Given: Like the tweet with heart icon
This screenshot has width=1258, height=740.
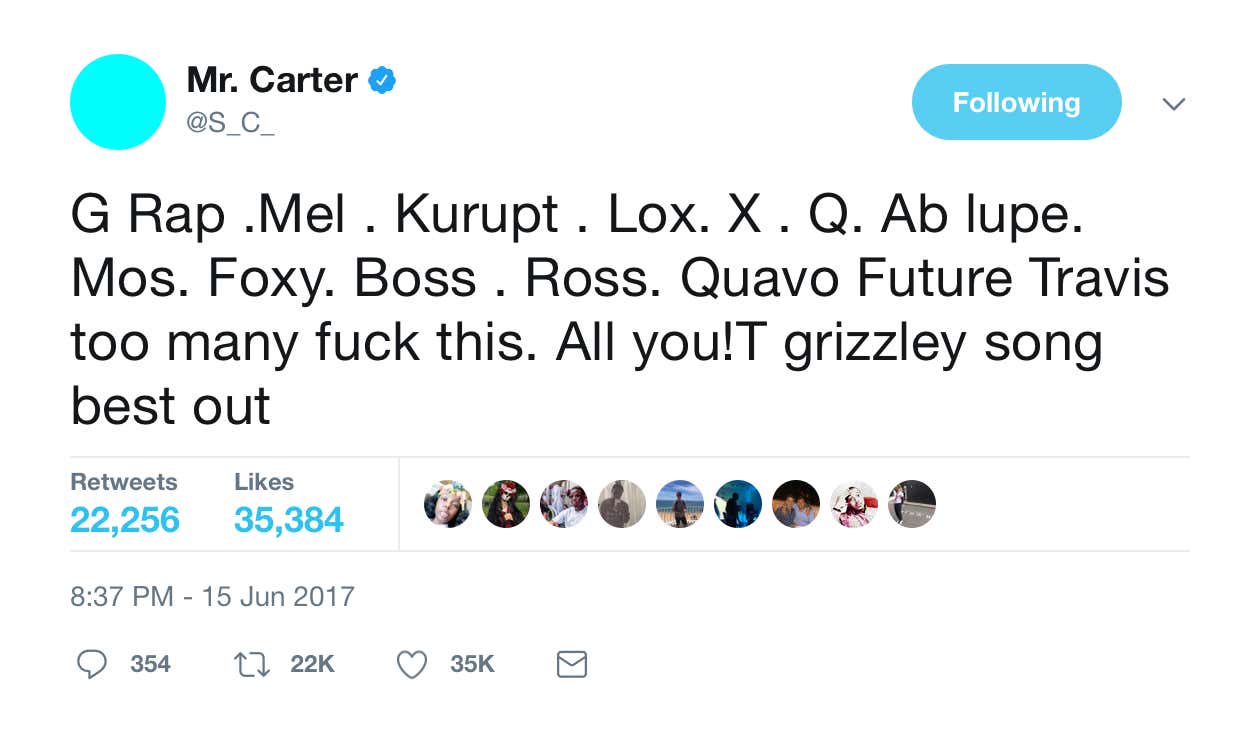Looking at the screenshot, I should point(412,664).
